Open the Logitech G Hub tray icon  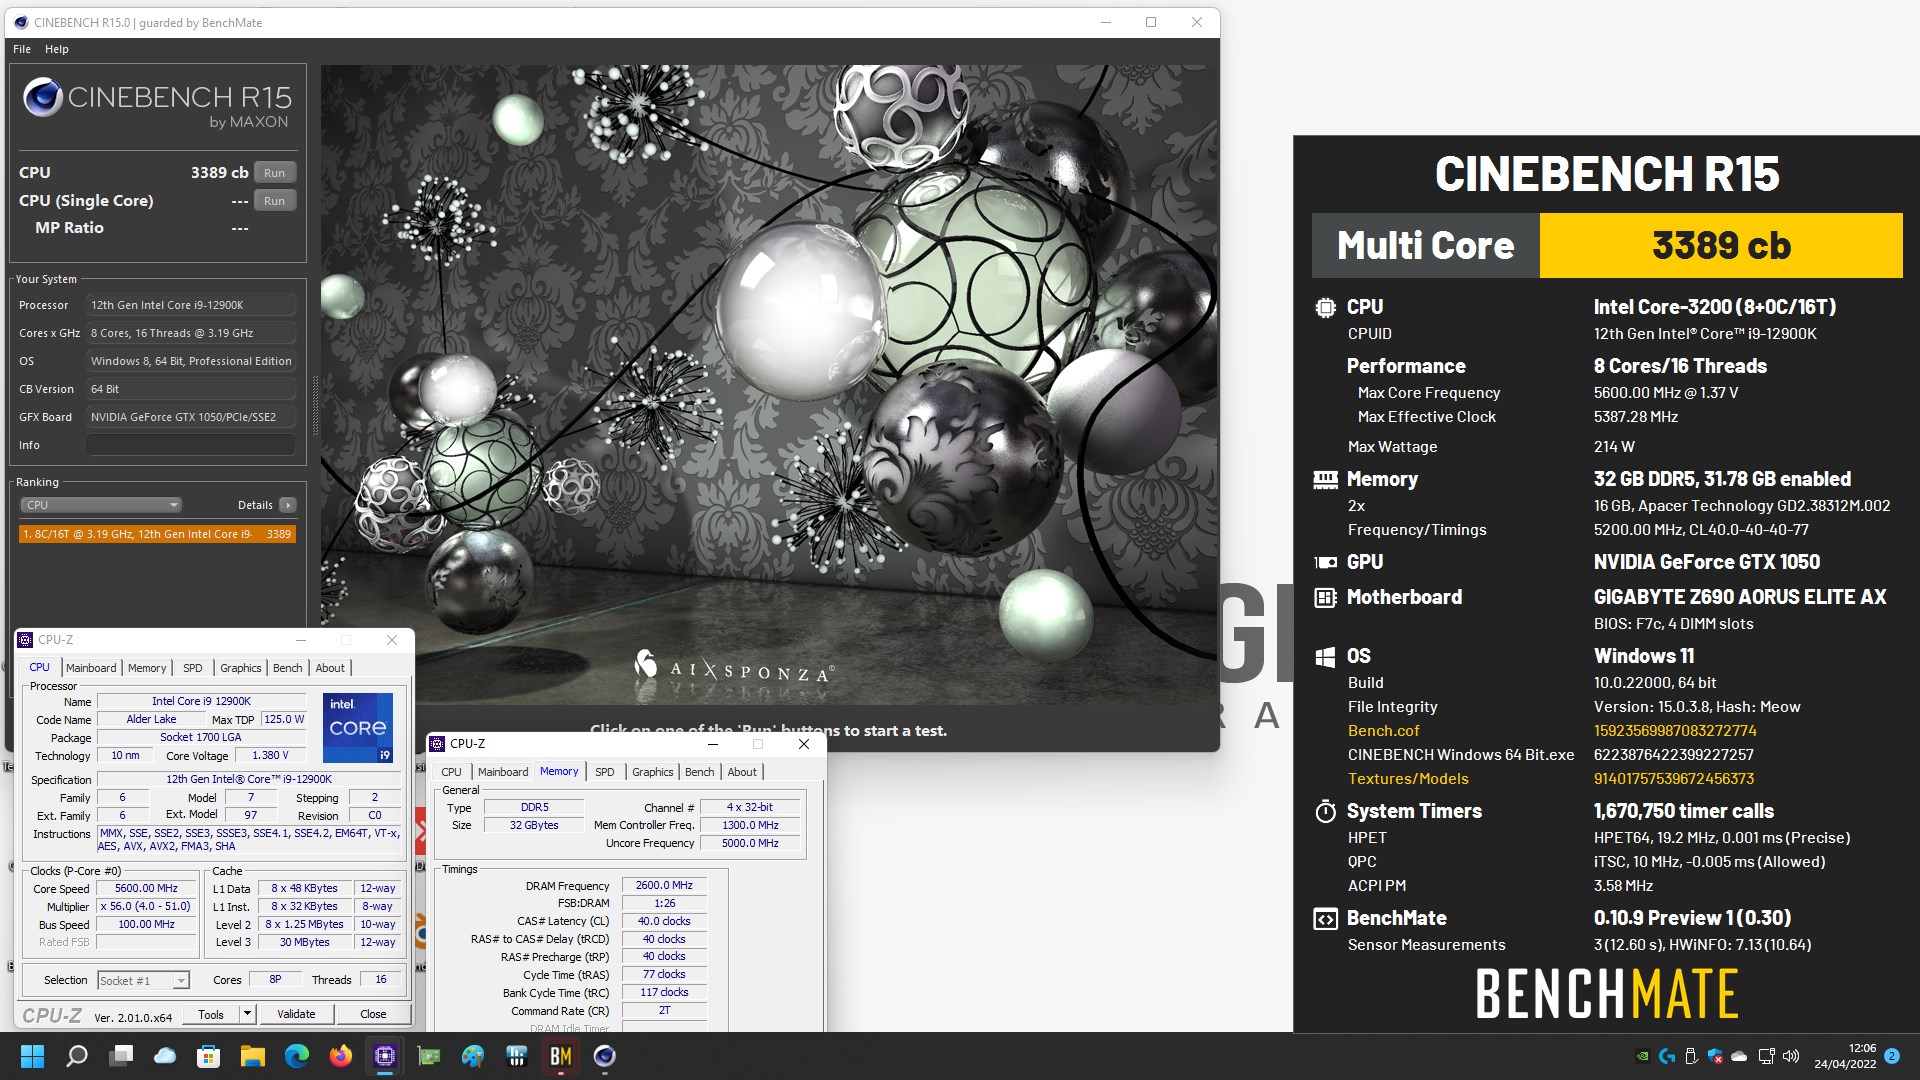point(1667,1056)
